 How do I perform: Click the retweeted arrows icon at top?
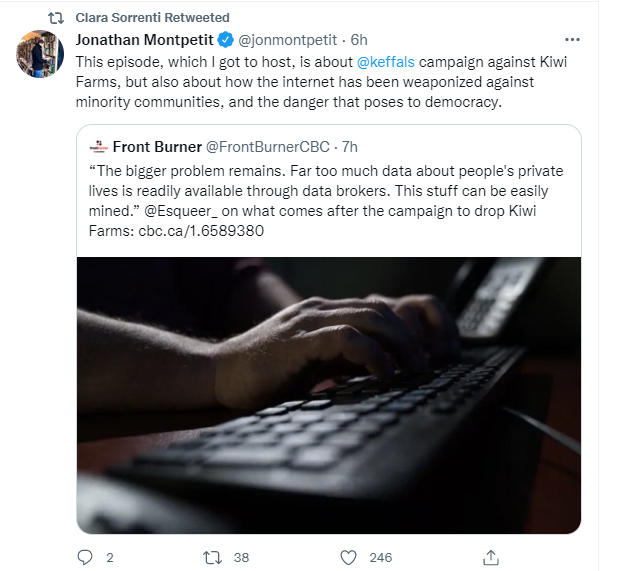[x=57, y=18]
